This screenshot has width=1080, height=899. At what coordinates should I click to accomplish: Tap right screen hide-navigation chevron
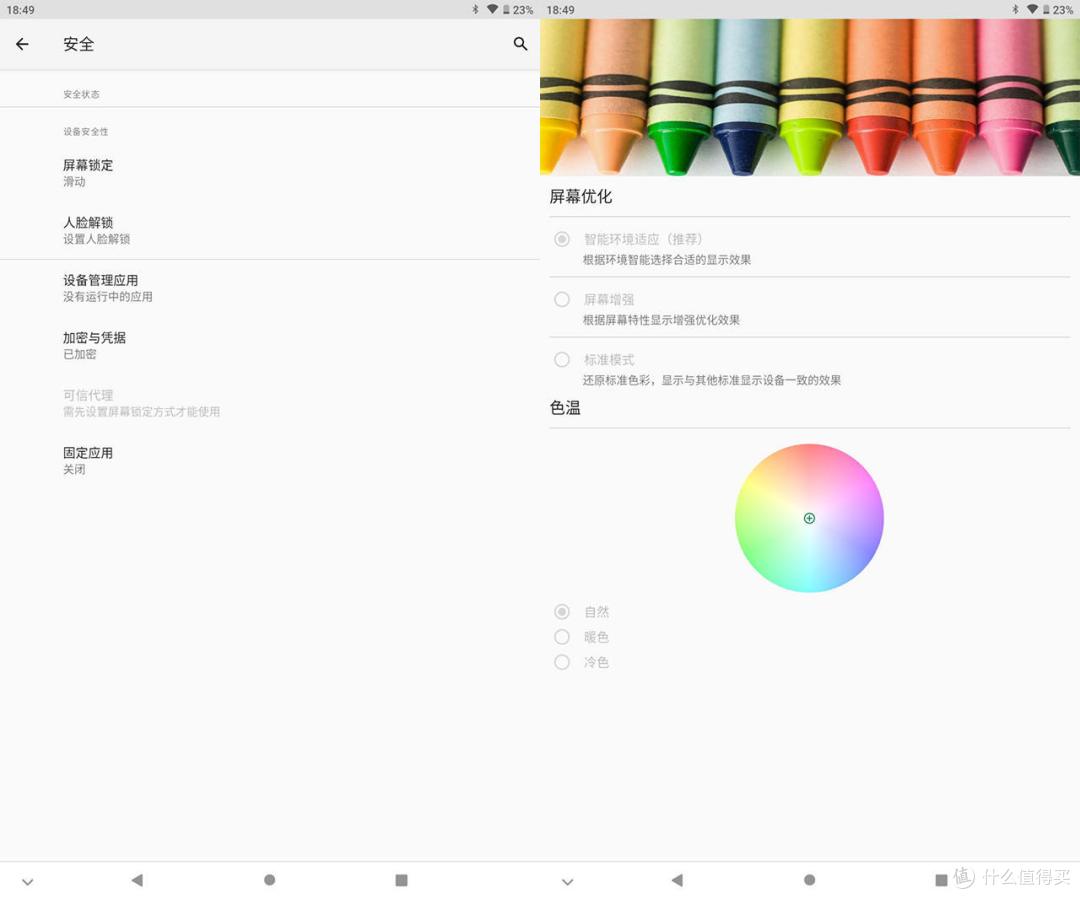[568, 881]
